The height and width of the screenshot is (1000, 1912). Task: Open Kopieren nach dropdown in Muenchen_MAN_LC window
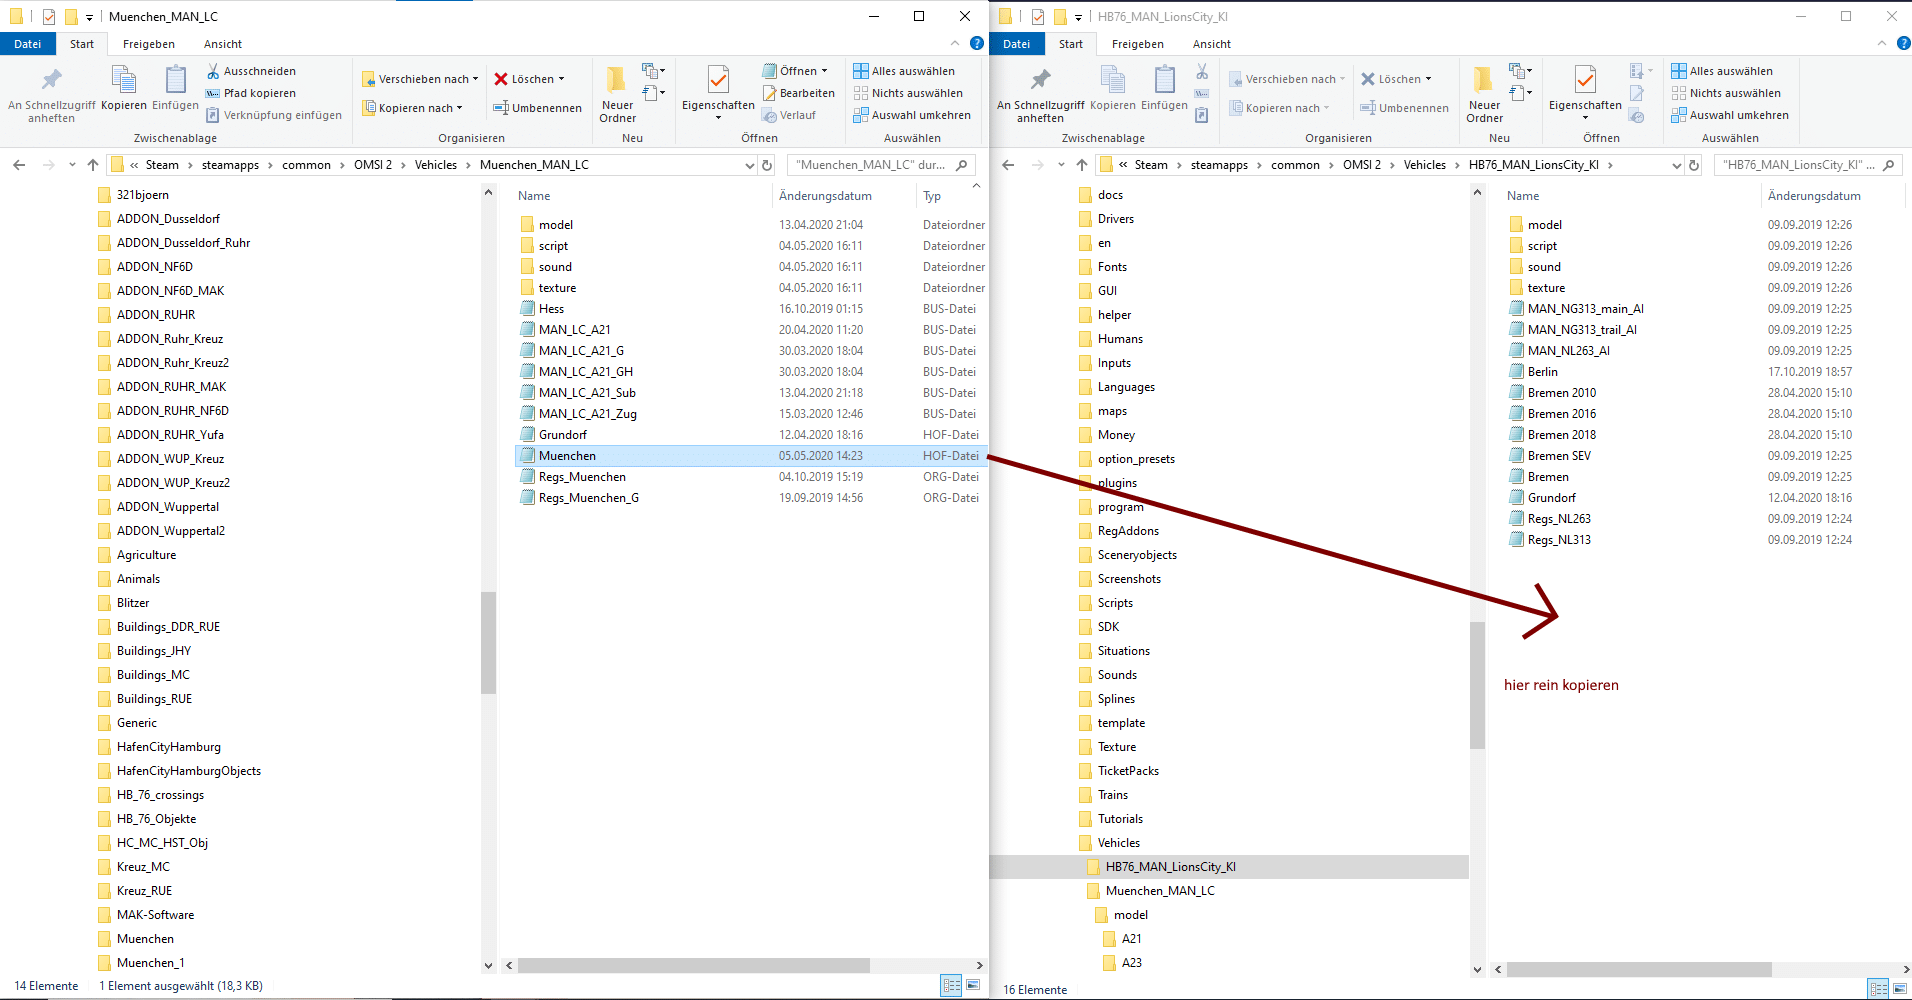(413, 108)
